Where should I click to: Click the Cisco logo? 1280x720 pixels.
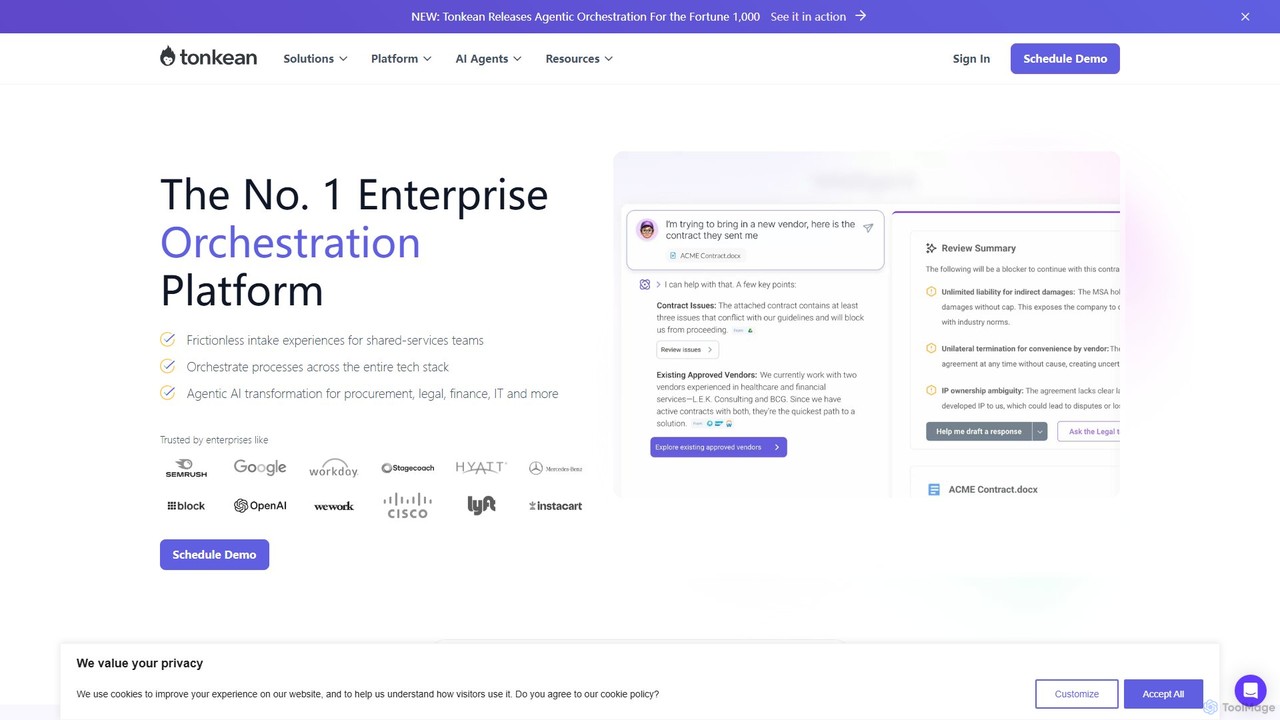[x=407, y=505]
